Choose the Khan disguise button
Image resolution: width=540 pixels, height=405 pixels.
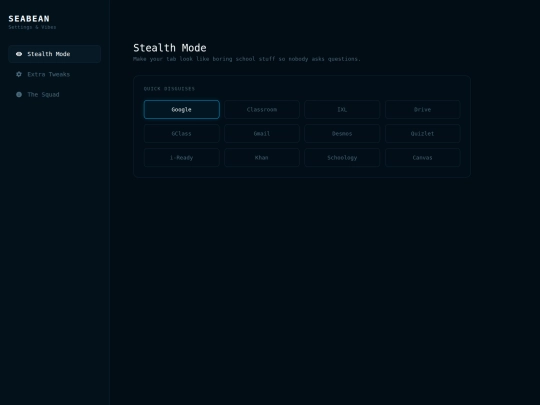pos(262,158)
